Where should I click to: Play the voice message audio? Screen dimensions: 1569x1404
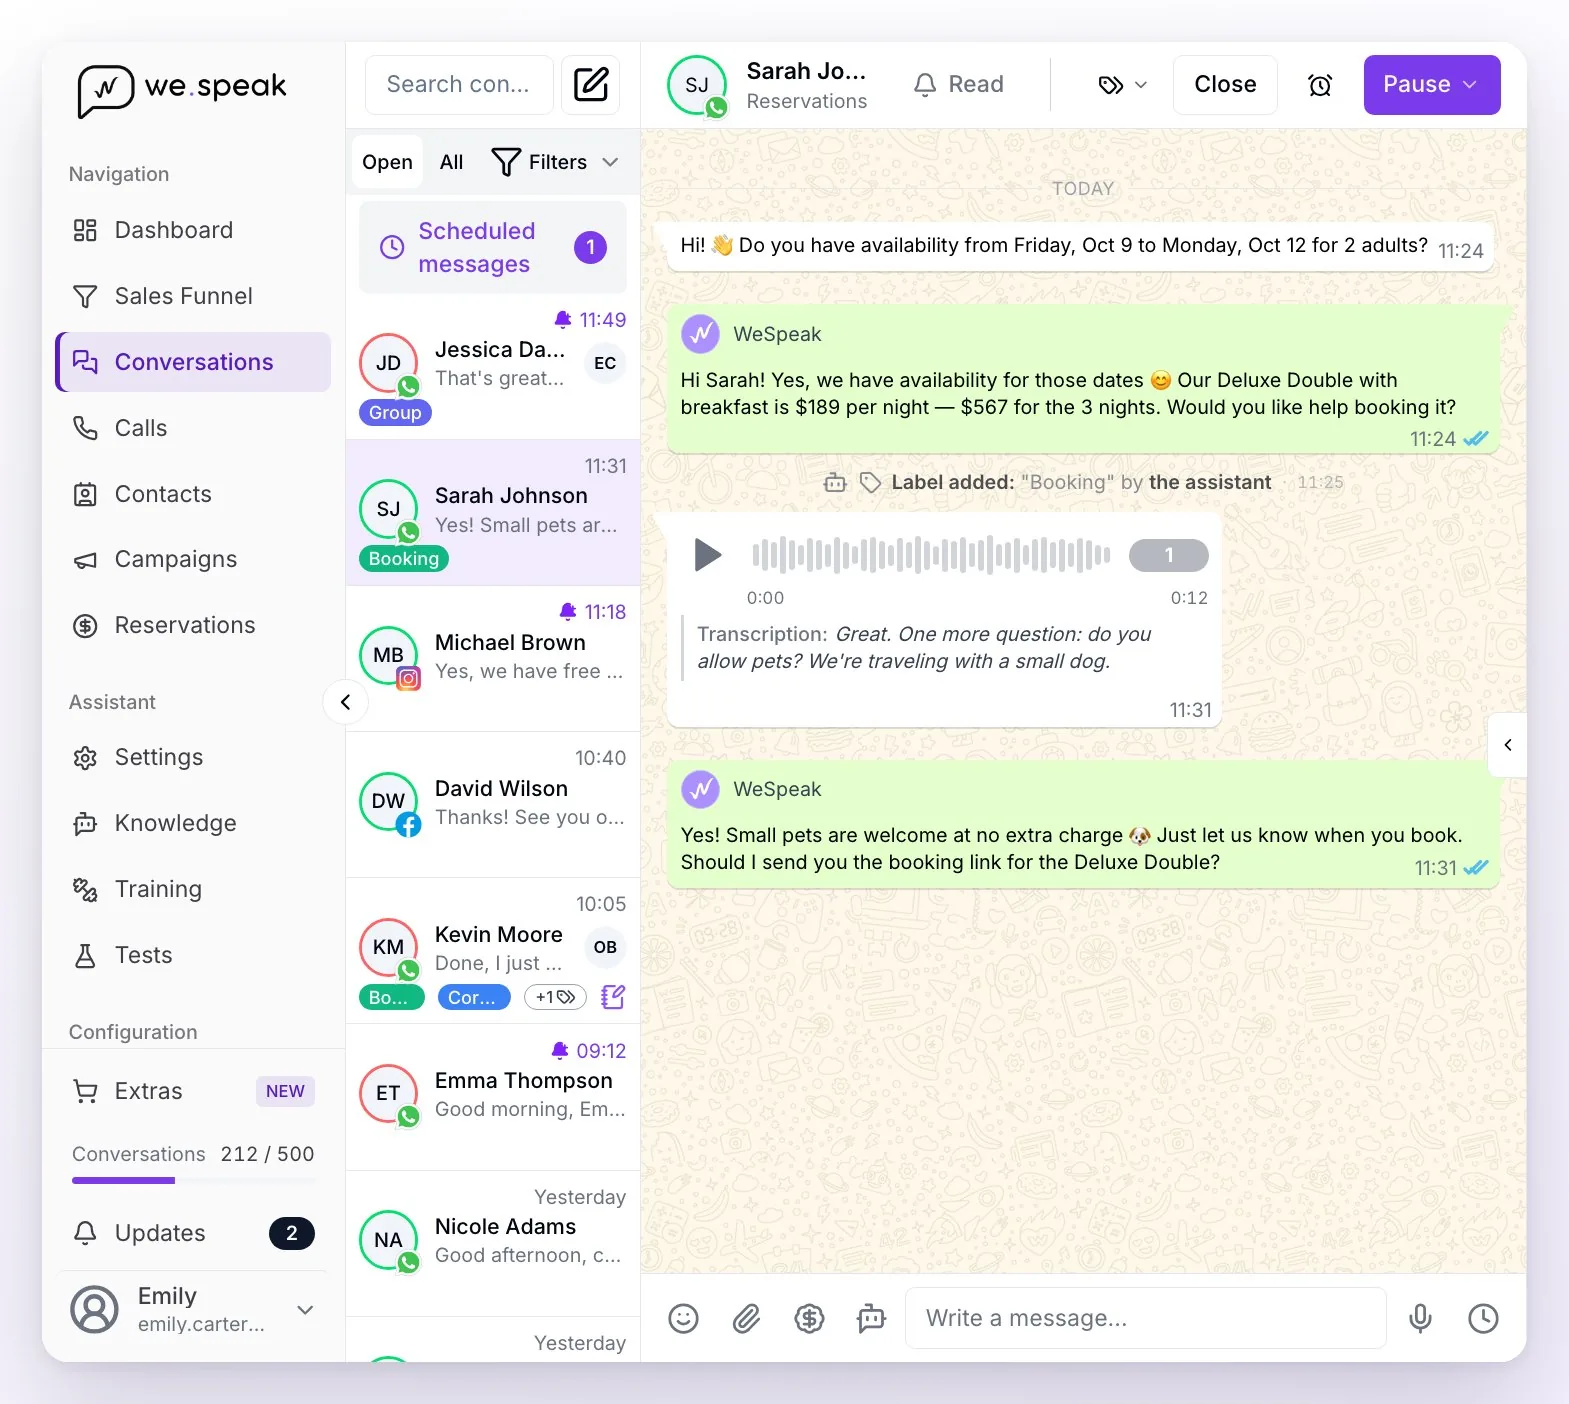(x=707, y=554)
